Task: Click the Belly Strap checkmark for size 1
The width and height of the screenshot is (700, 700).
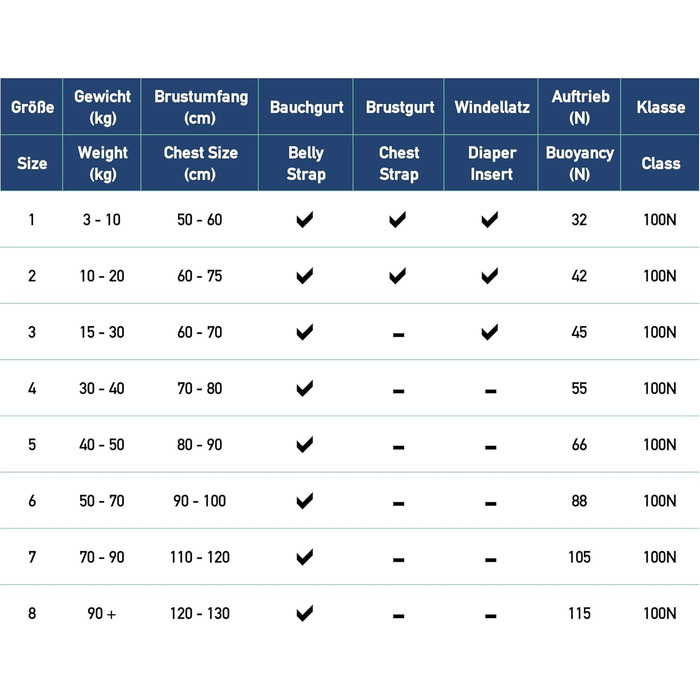Action: 305,220
